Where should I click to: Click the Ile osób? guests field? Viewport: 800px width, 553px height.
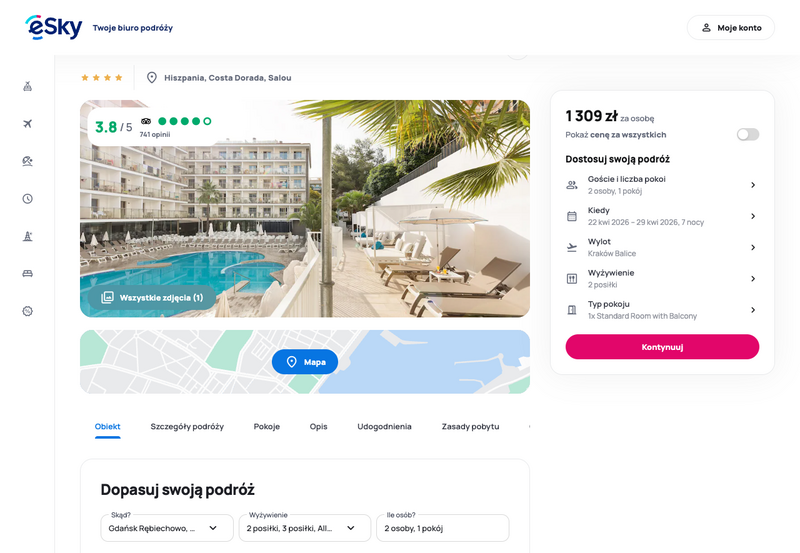442,528
